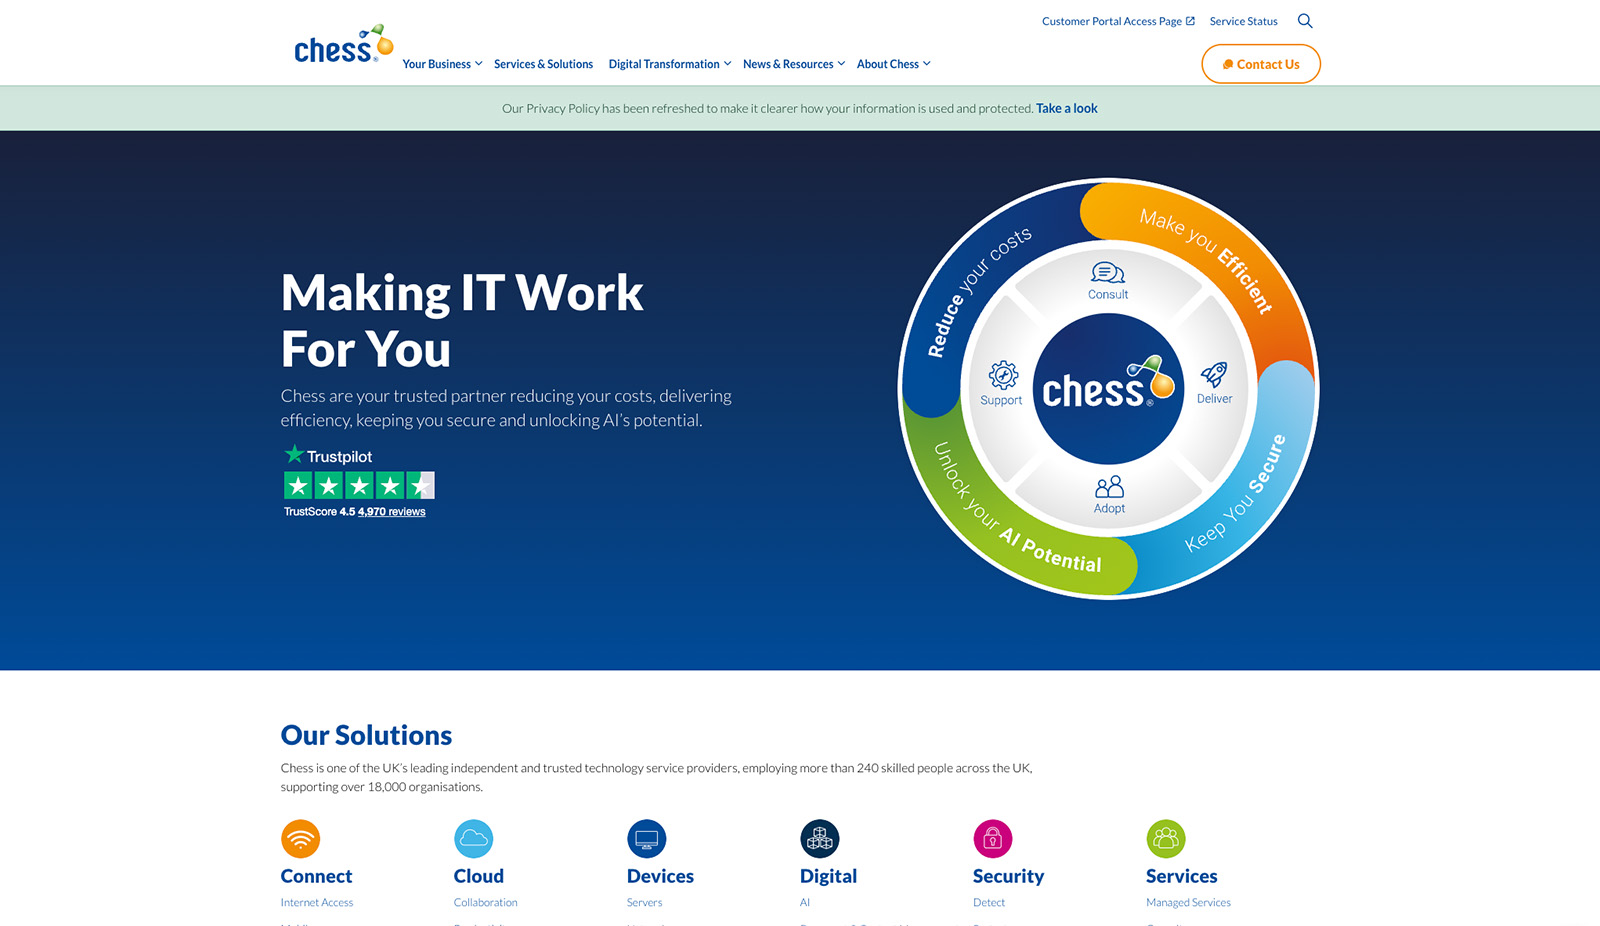The width and height of the screenshot is (1600, 926).
Task: Open the Cloud icon
Action: click(473, 839)
